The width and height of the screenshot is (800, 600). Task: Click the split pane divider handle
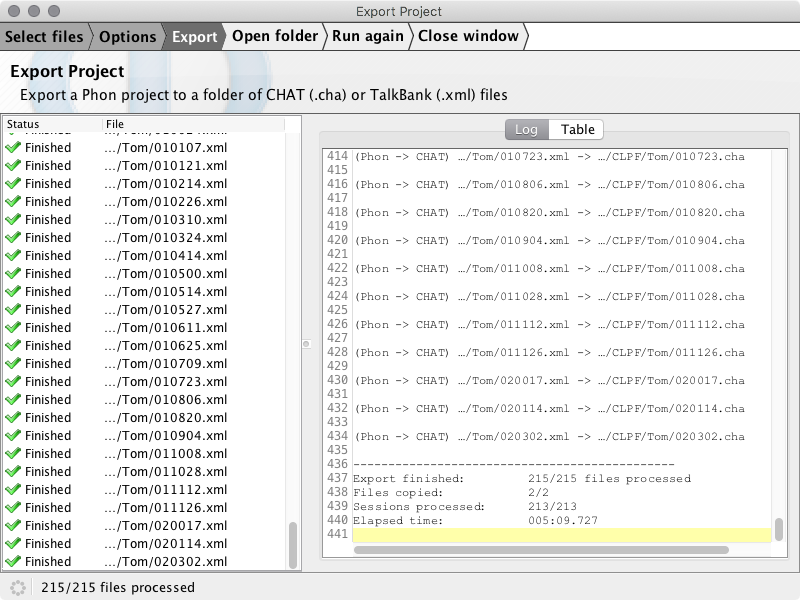[x=306, y=344]
